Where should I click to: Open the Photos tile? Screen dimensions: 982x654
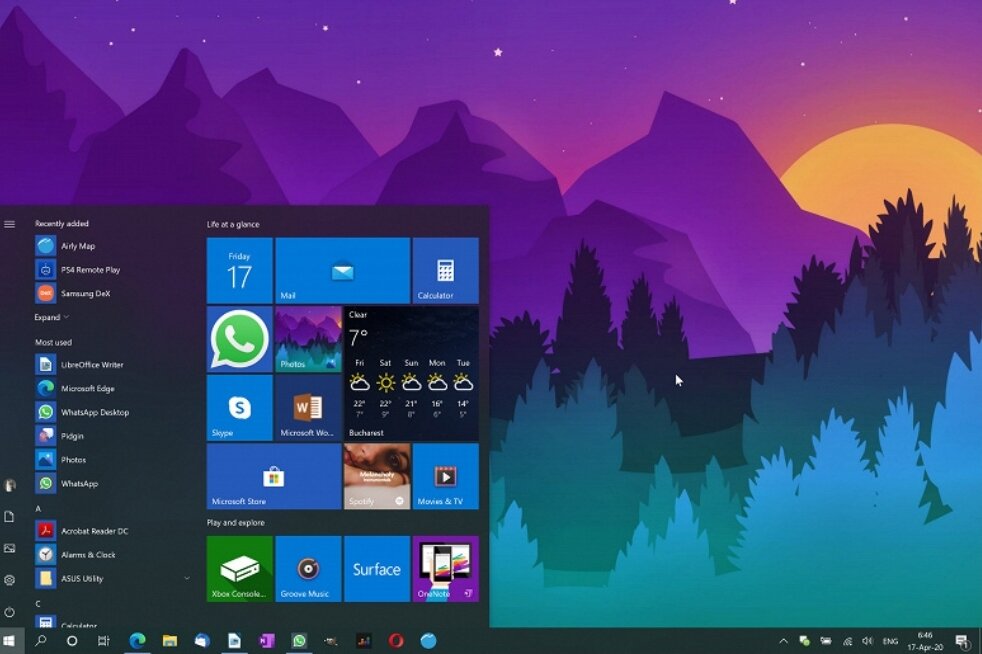308,339
